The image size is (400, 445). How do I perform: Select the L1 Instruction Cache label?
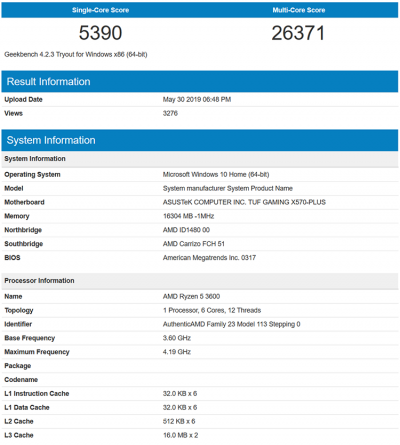click(37, 394)
